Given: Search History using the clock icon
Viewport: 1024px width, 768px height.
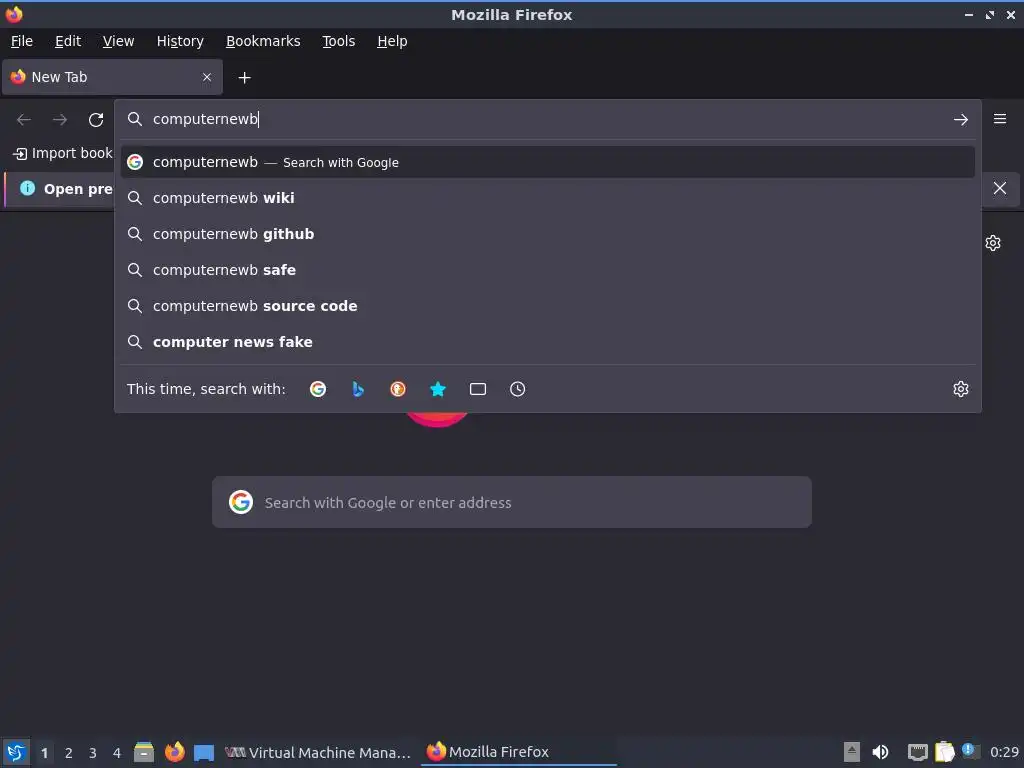Looking at the screenshot, I should [x=517, y=389].
